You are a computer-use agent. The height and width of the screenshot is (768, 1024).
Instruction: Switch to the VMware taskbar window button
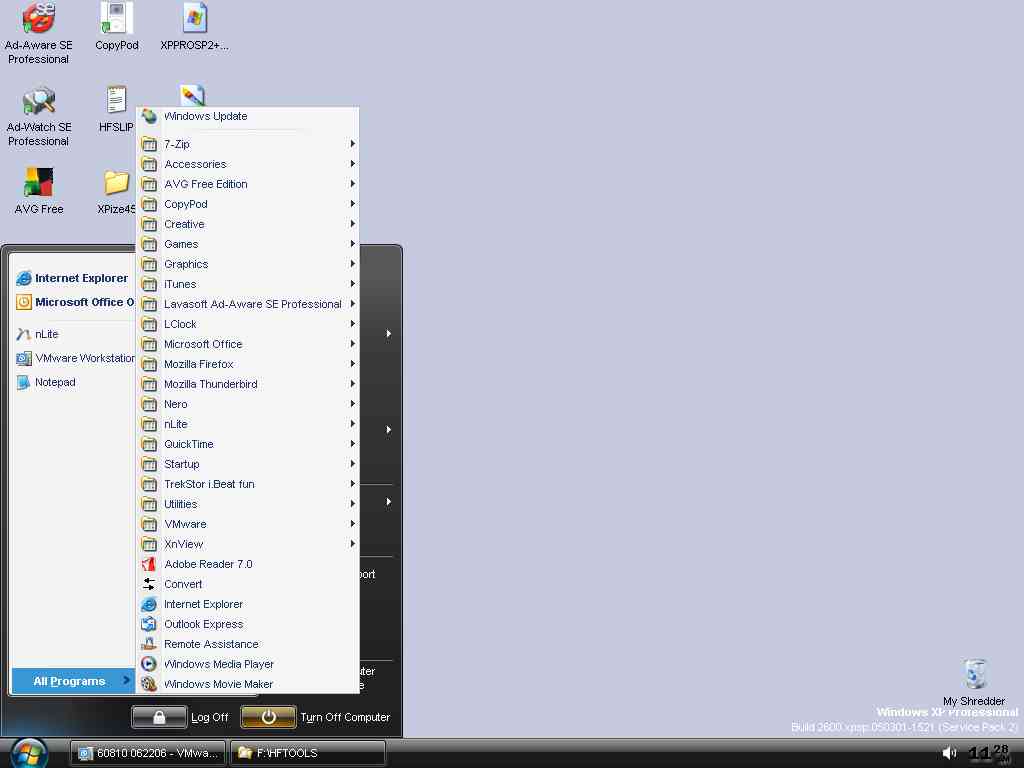(x=148, y=753)
